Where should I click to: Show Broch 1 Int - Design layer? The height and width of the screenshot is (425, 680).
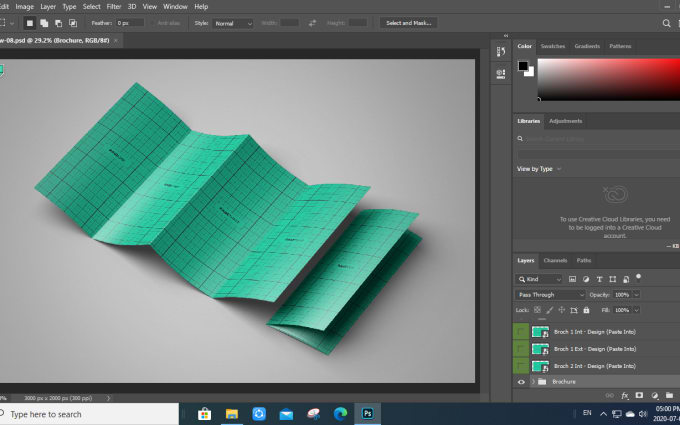521,332
